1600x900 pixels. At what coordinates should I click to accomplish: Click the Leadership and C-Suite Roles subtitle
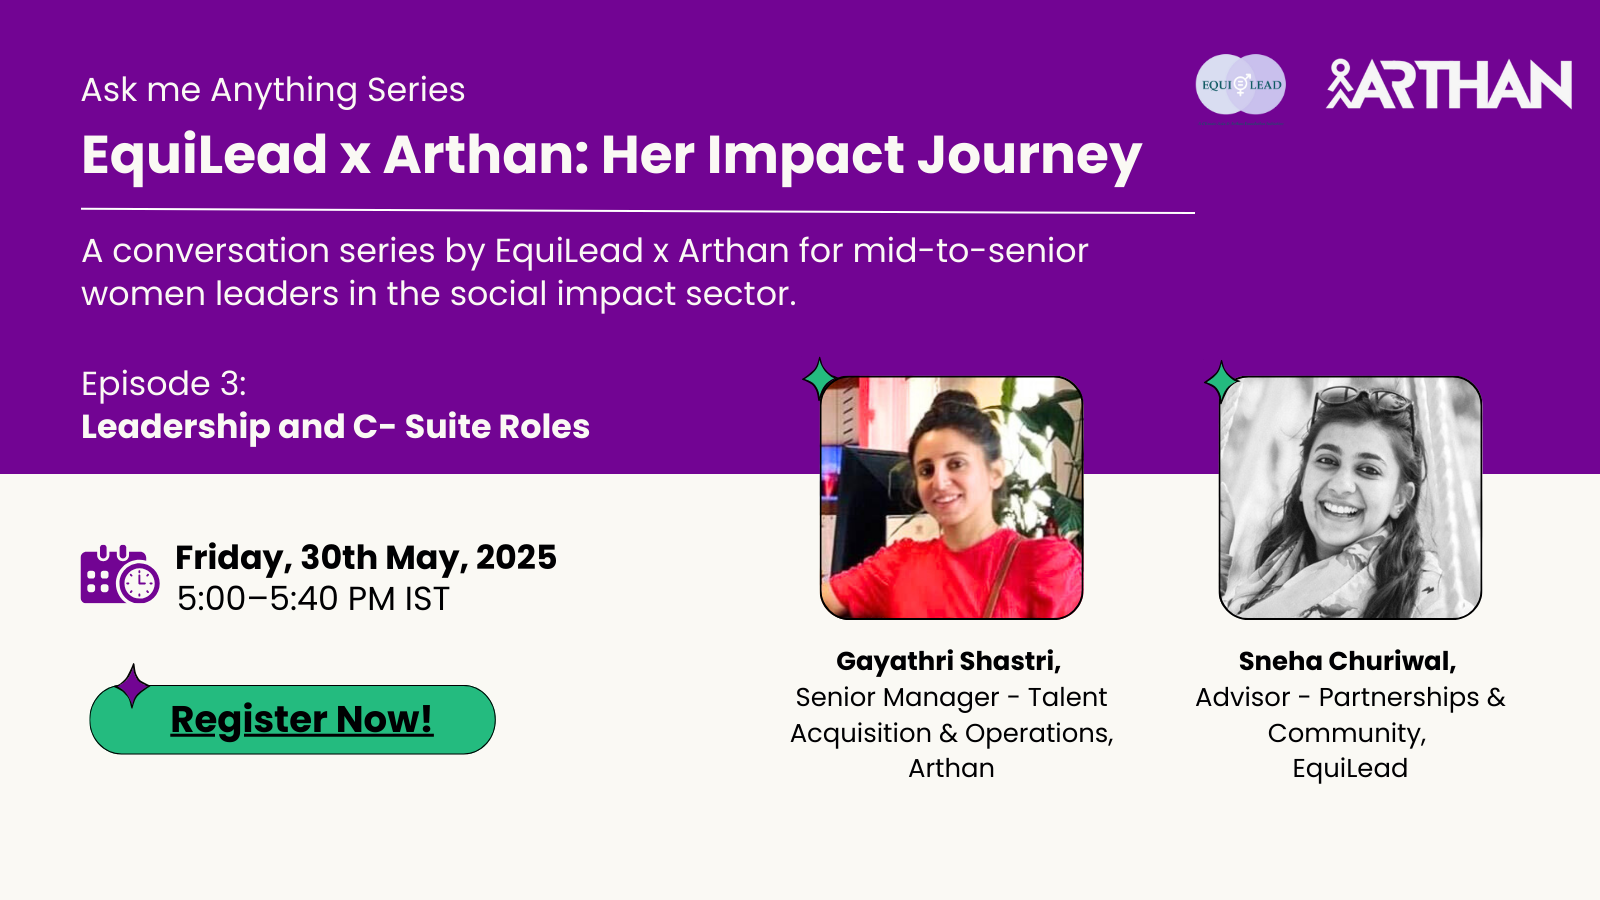pyautogui.click(x=335, y=427)
